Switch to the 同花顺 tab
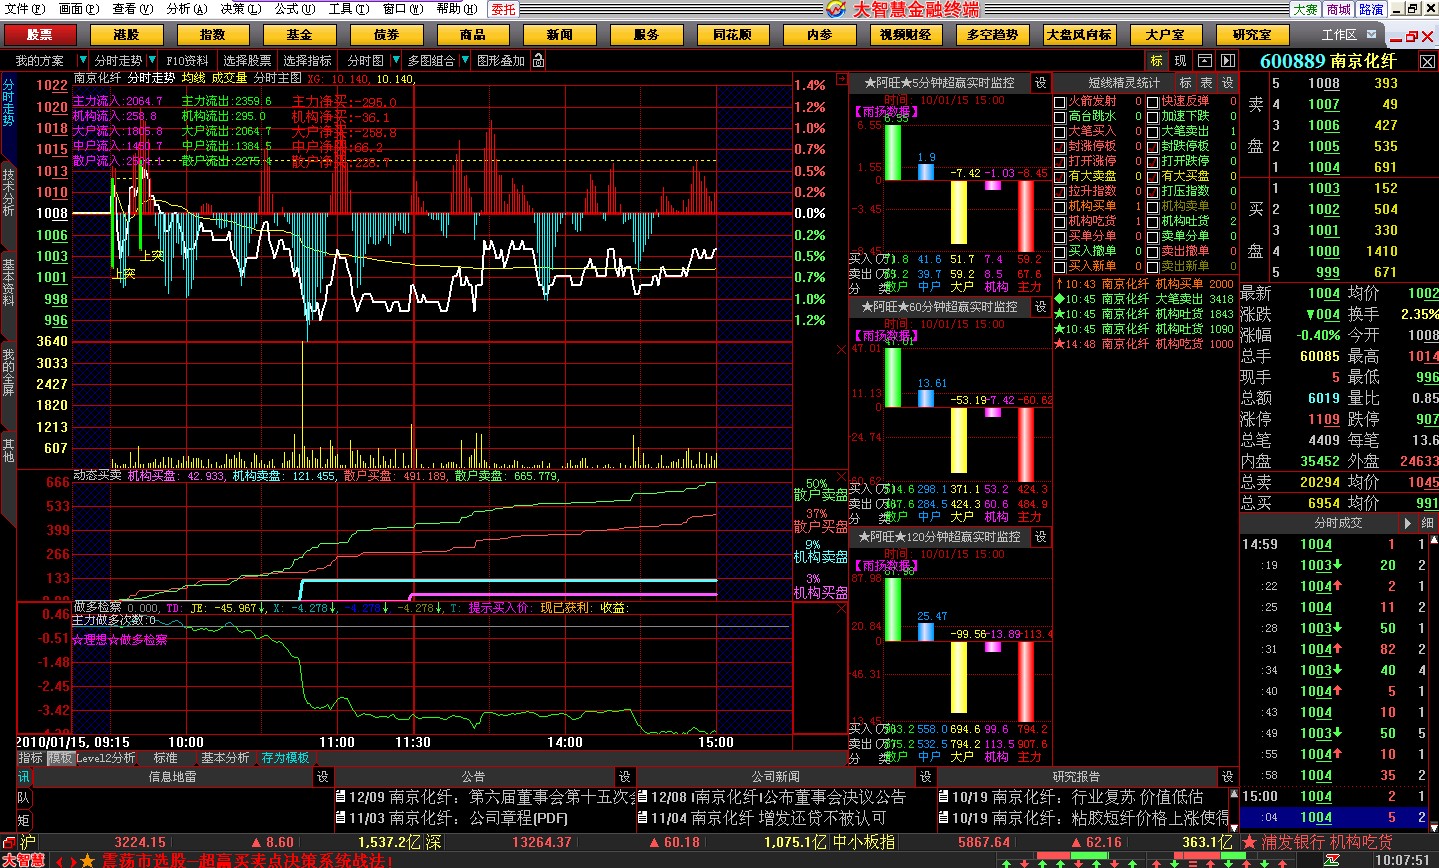This screenshot has height=868, width=1439. pos(732,35)
